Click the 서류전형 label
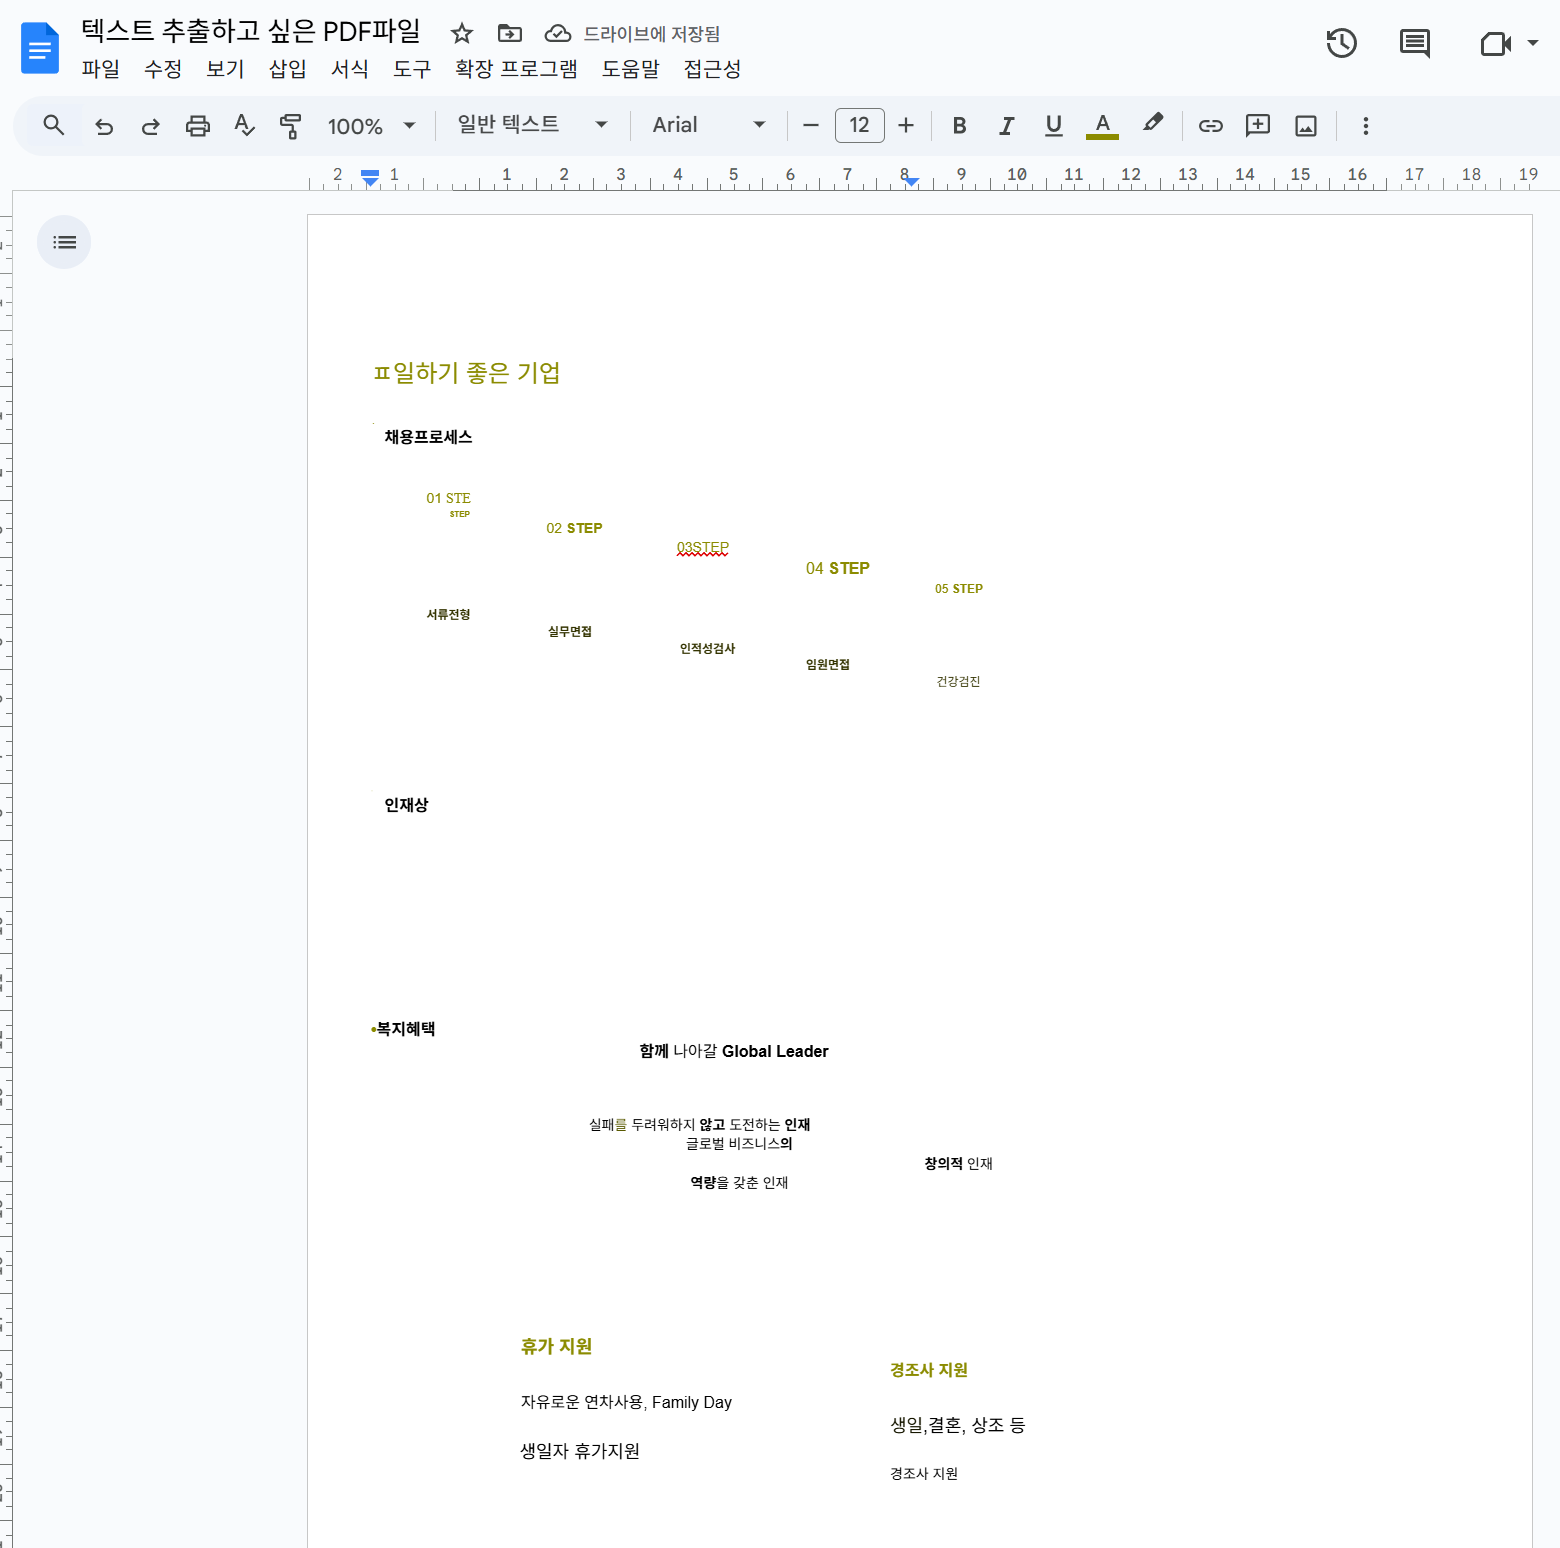Image resolution: width=1560 pixels, height=1548 pixels. click(449, 615)
